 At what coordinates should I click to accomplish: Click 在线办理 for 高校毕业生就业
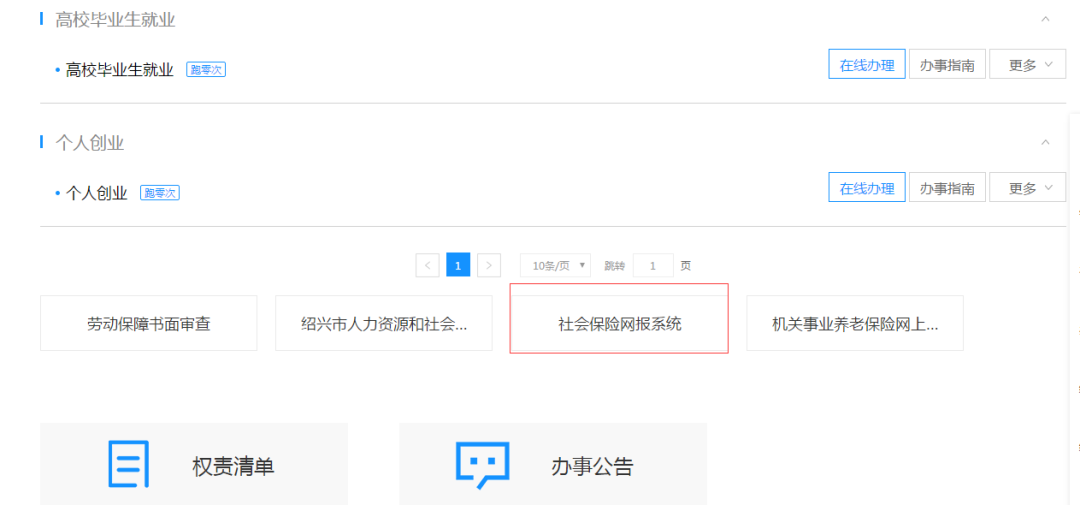click(866, 64)
